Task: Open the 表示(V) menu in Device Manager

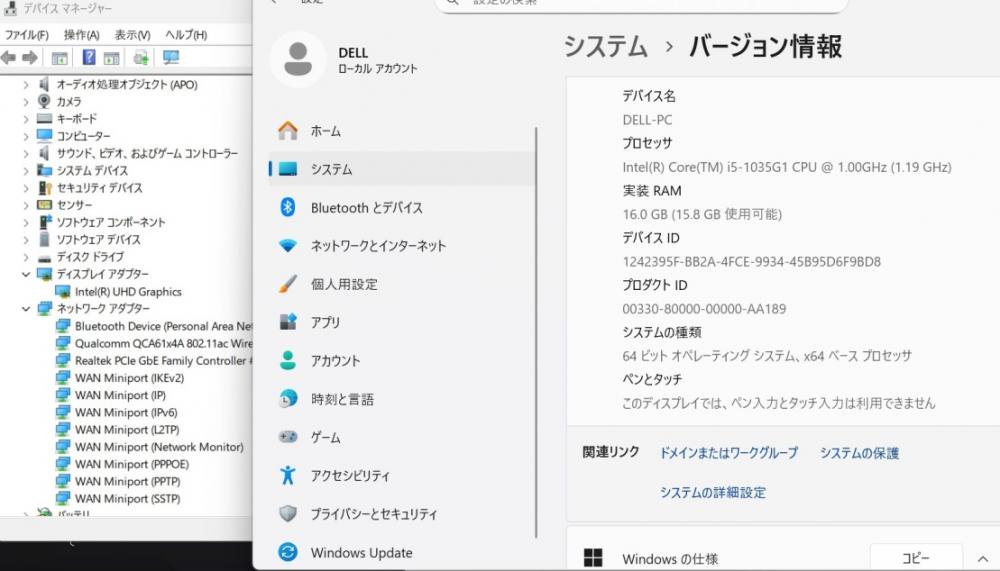Action: (132, 35)
